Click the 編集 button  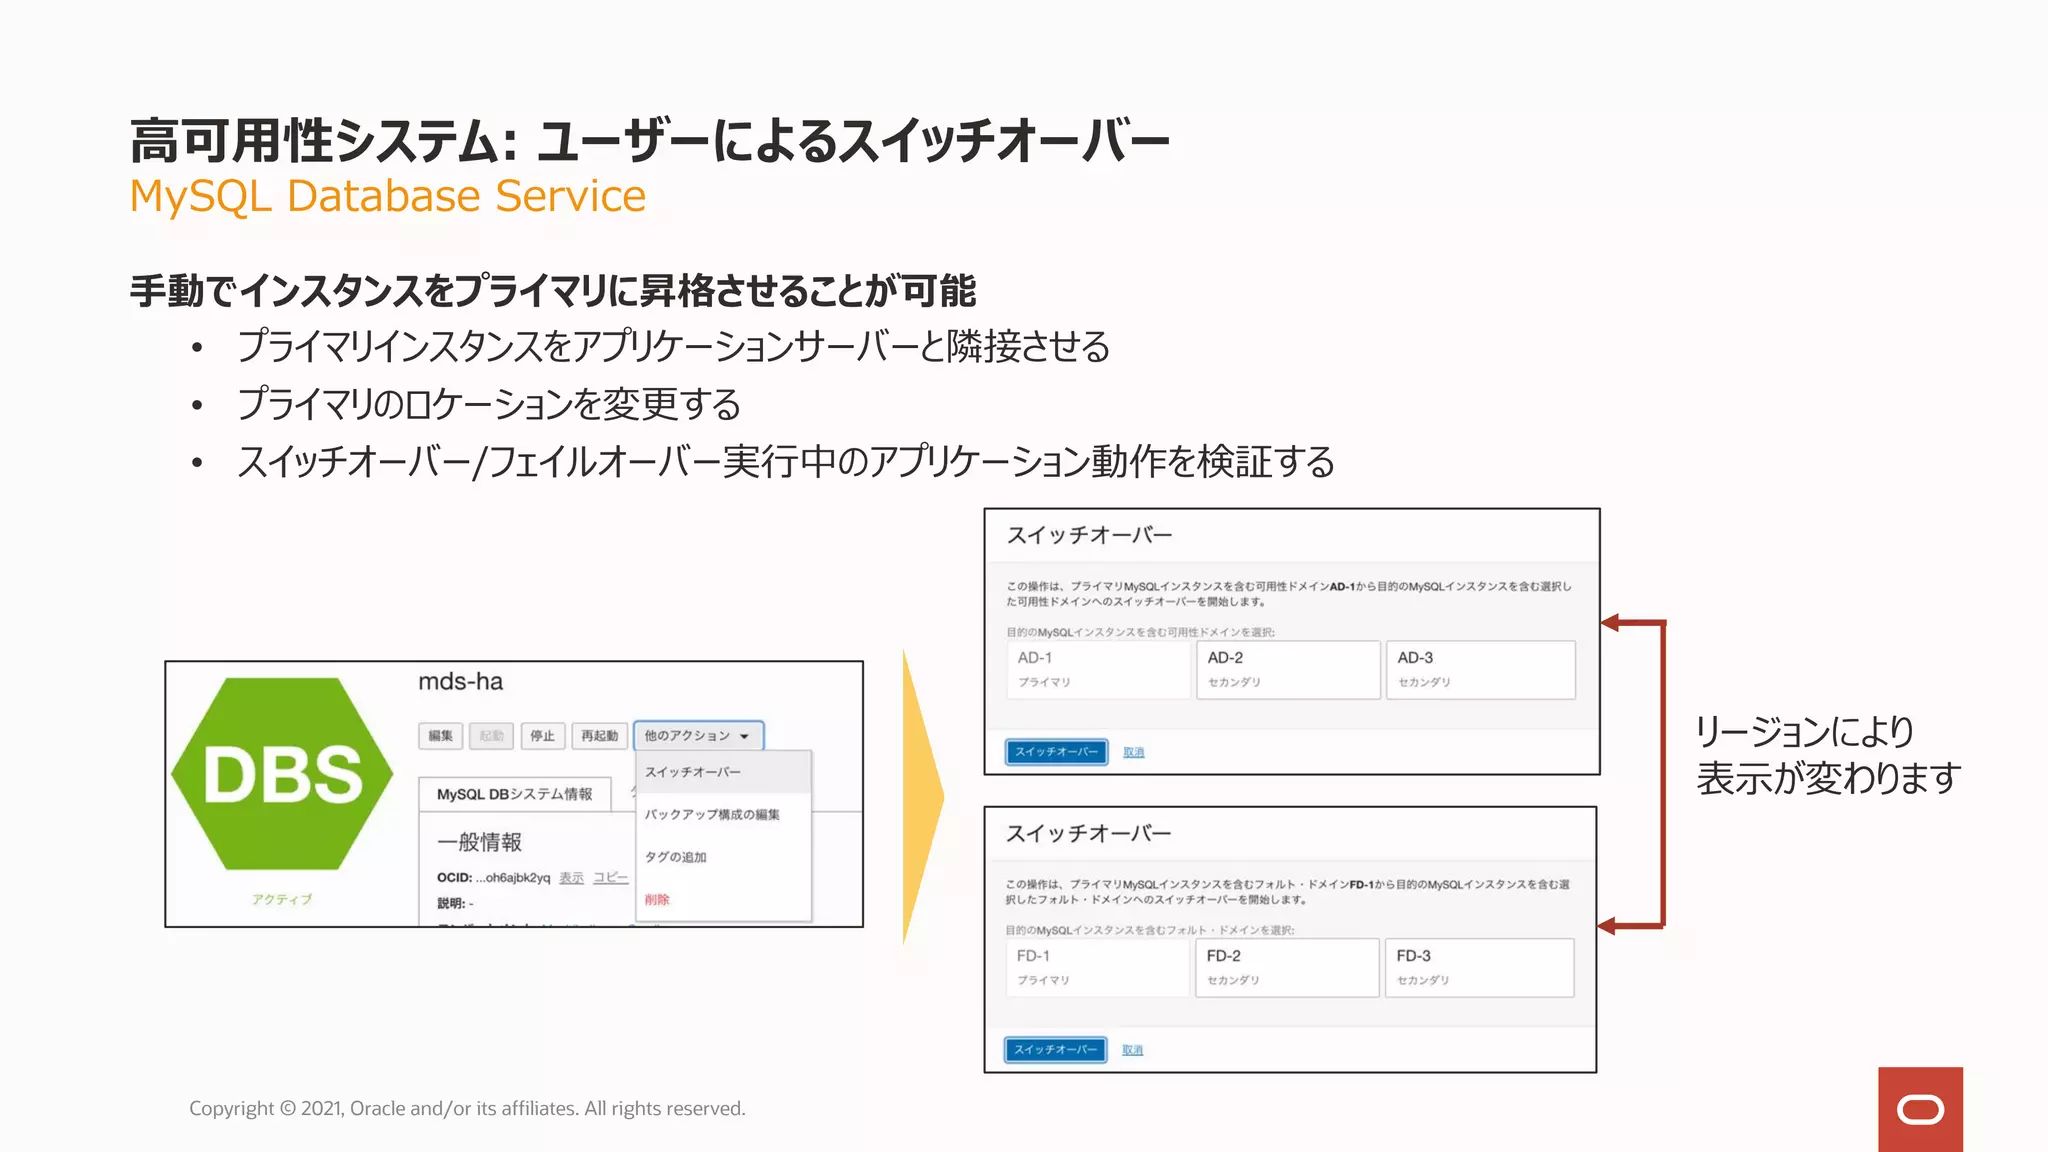(x=440, y=736)
